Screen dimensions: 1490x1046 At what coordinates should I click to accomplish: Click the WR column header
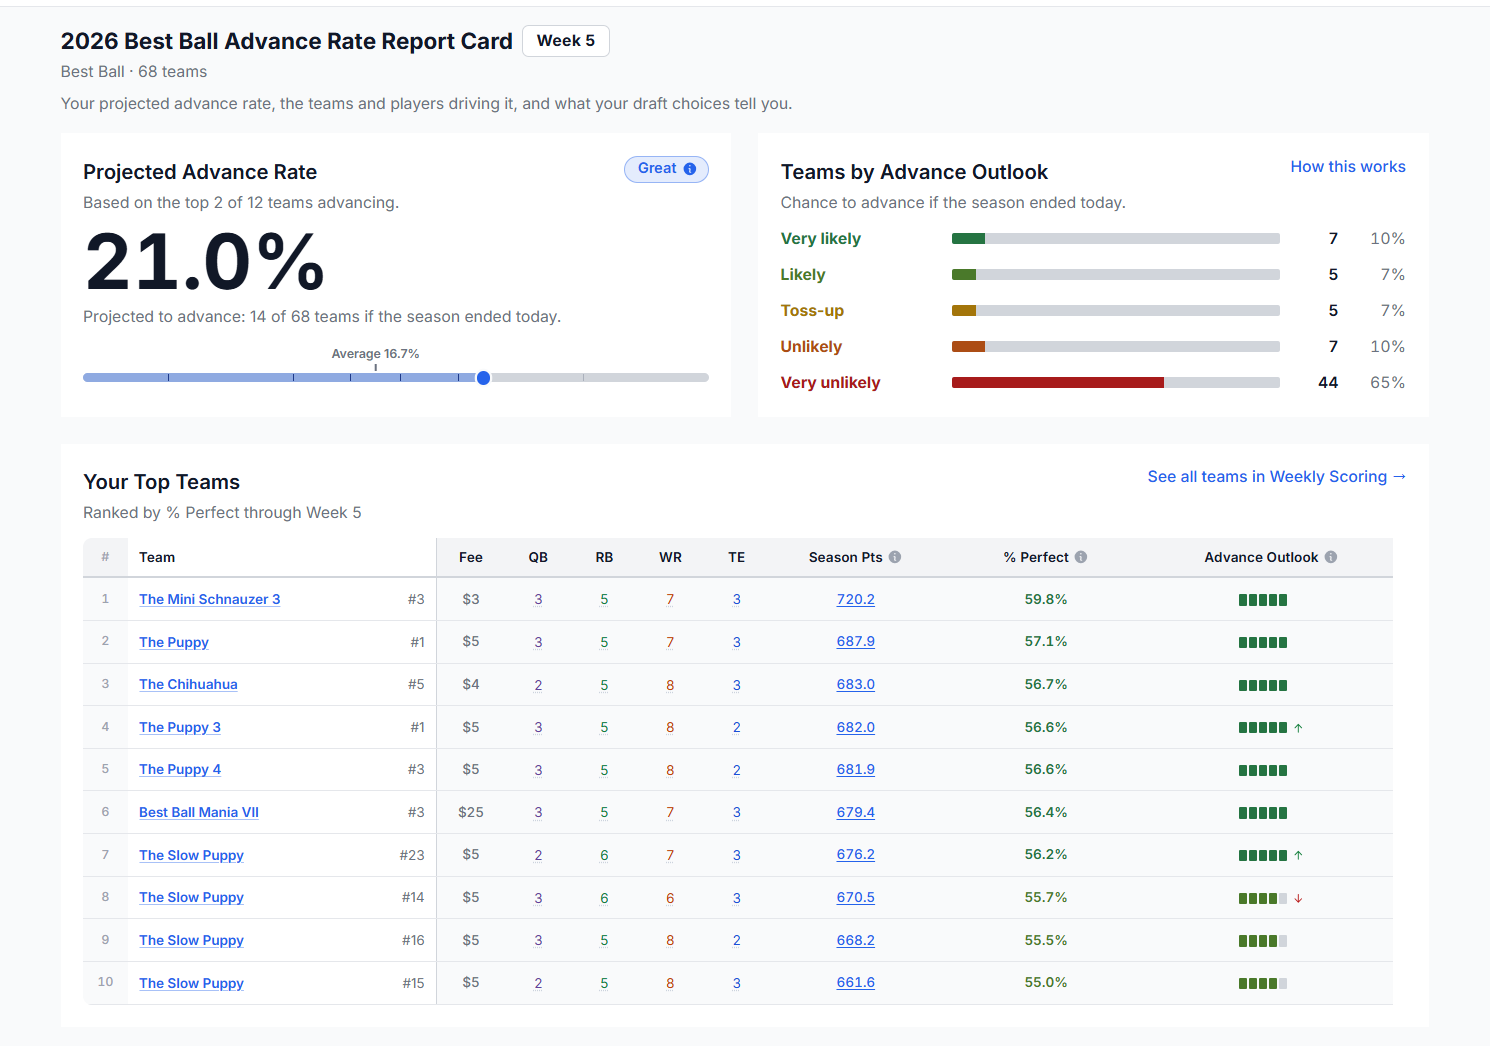tap(670, 557)
